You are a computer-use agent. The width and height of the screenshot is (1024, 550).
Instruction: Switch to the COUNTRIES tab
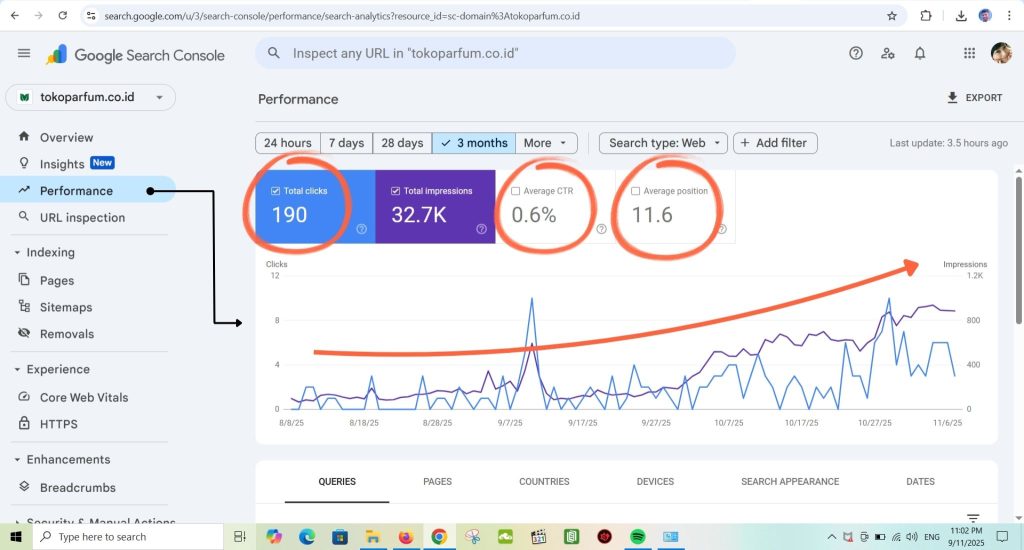tap(544, 482)
